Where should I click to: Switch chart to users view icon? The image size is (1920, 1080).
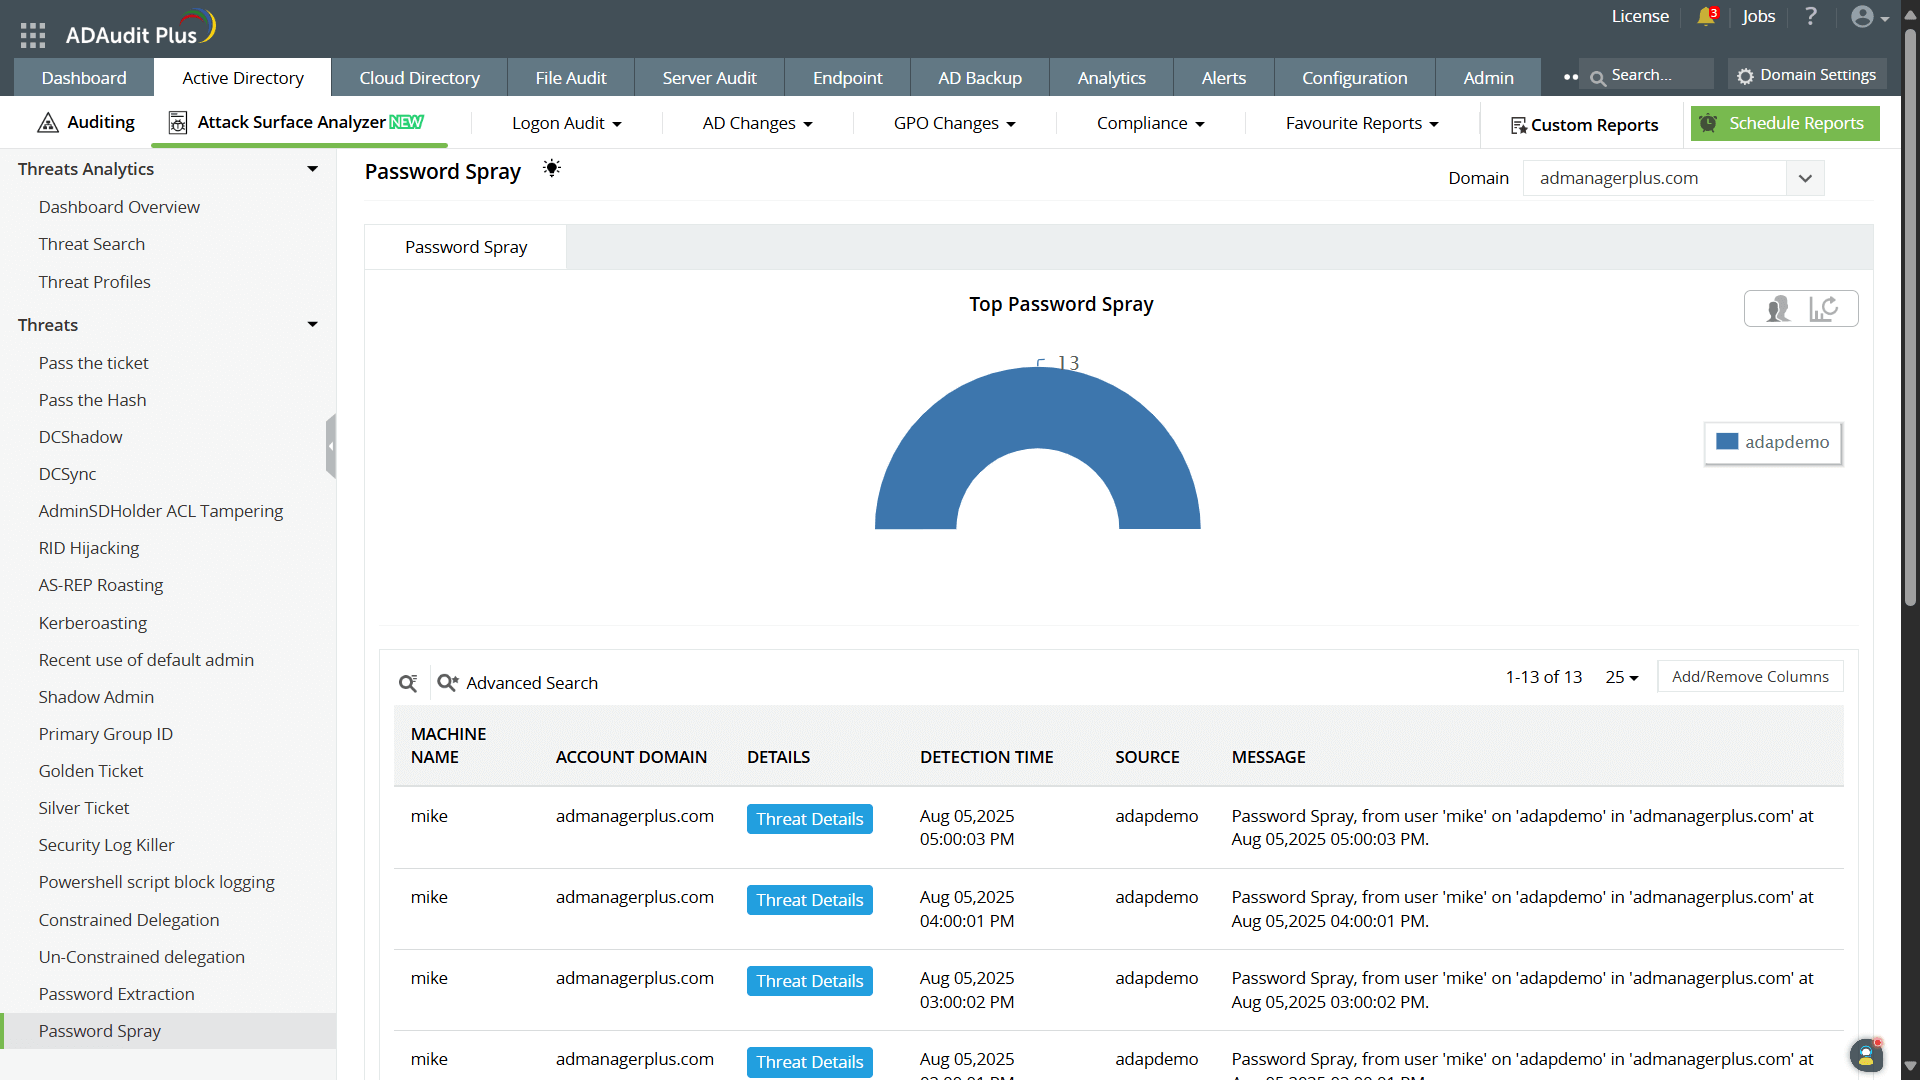(1778, 309)
